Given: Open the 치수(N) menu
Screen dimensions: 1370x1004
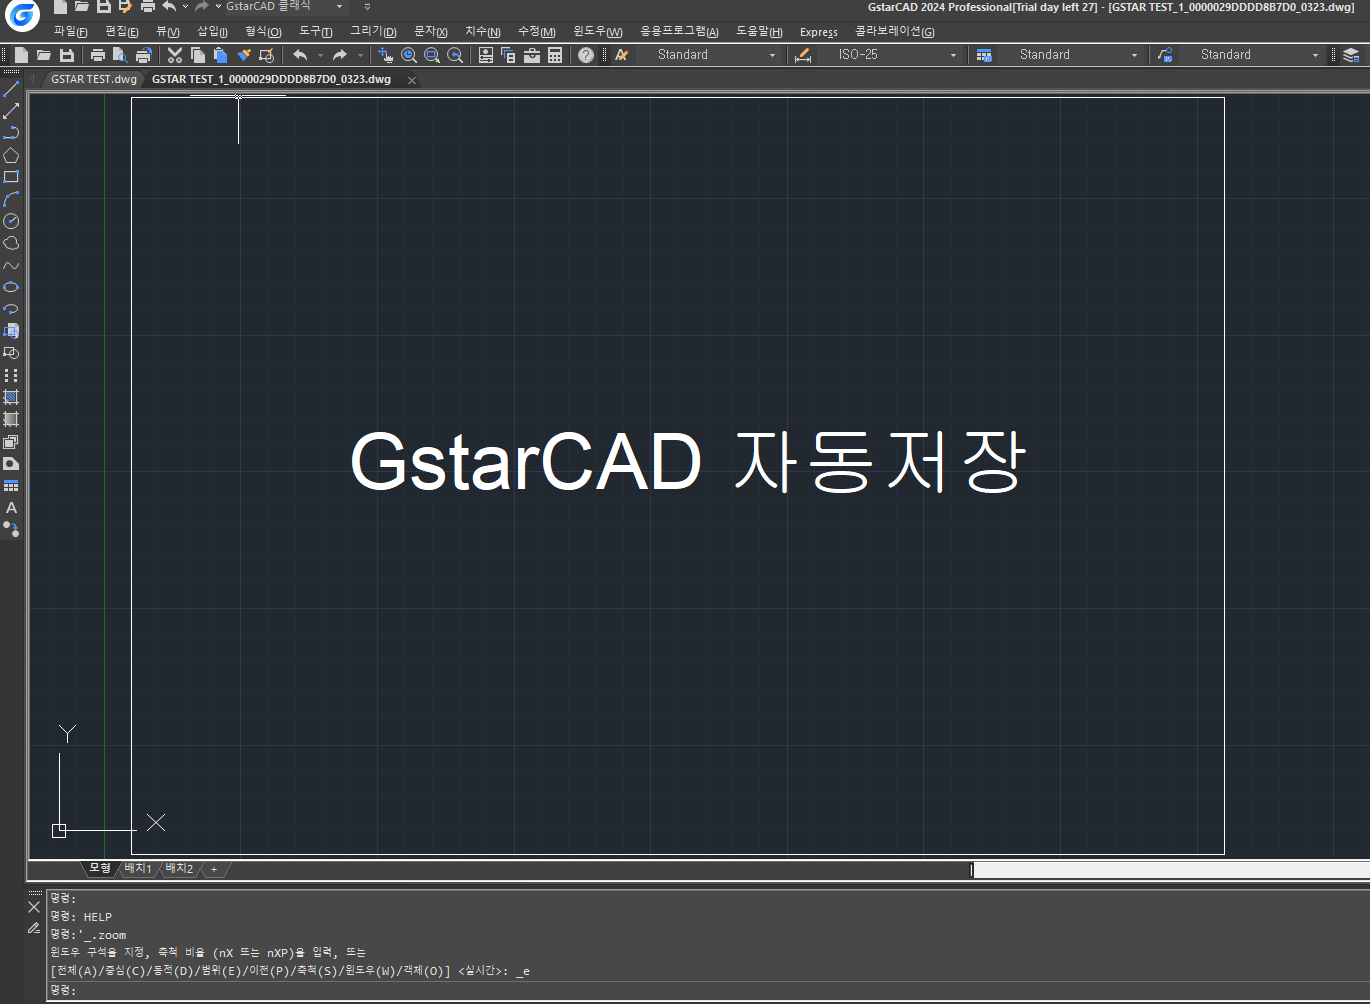Looking at the screenshot, I should 482,32.
